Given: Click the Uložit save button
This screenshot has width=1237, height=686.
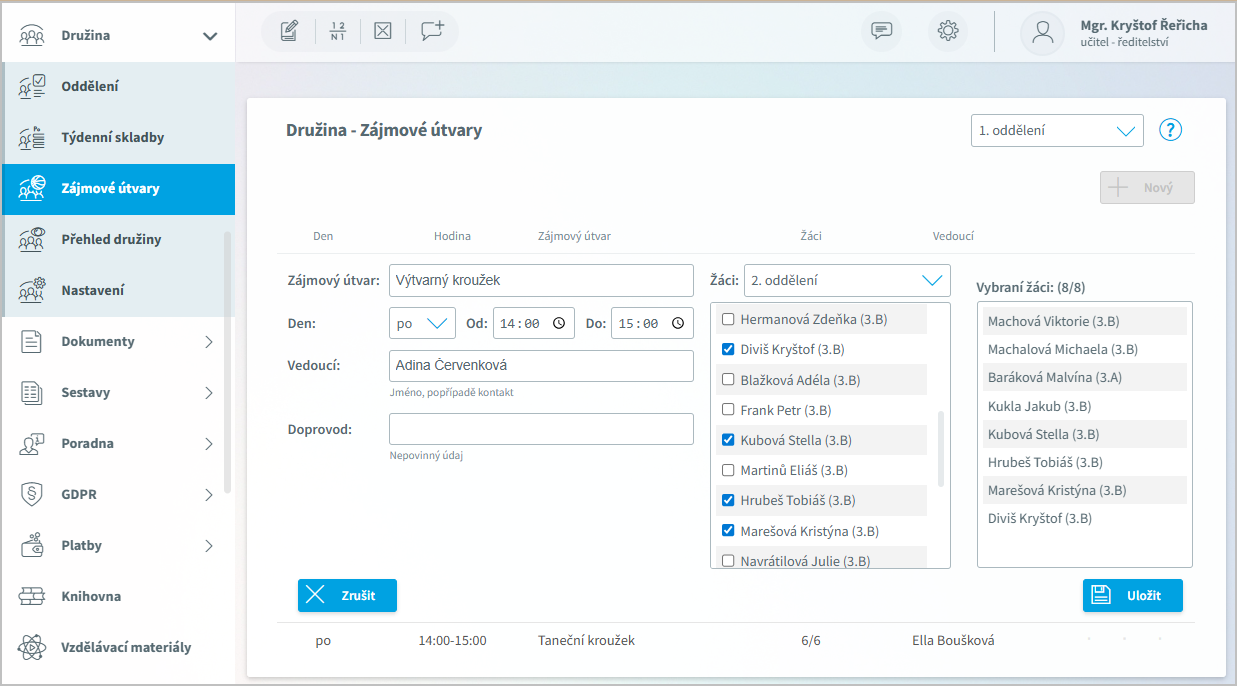Looking at the screenshot, I should pos(1132,595).
